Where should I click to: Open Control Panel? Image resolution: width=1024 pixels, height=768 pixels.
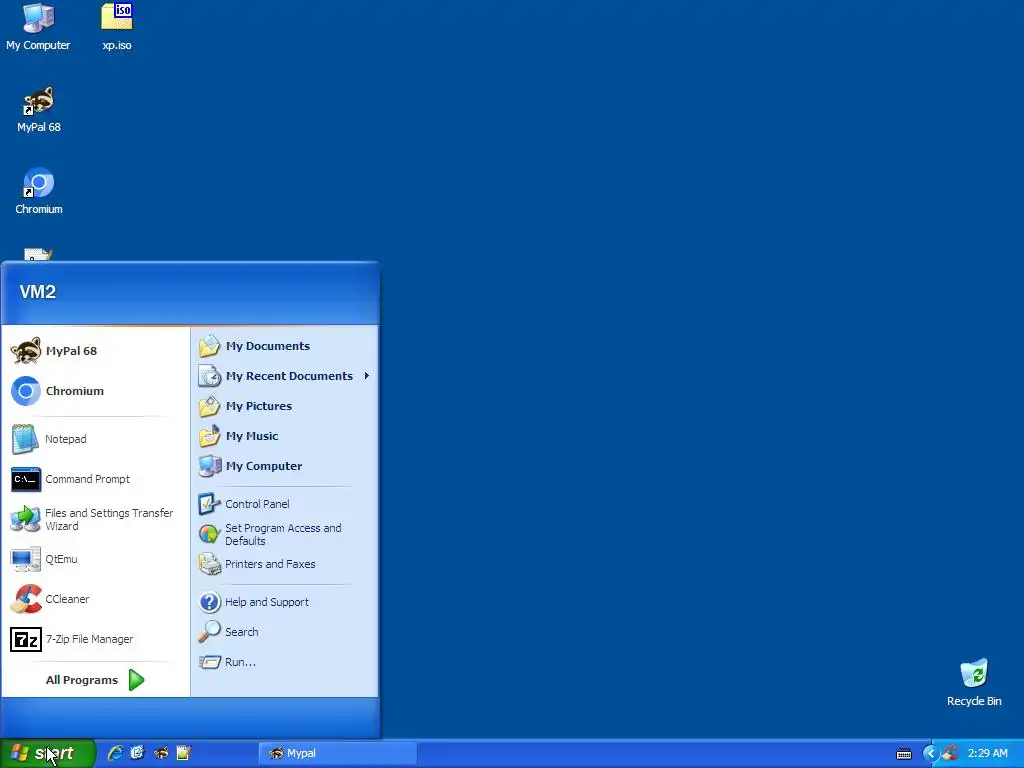click(x=284, y=504)
